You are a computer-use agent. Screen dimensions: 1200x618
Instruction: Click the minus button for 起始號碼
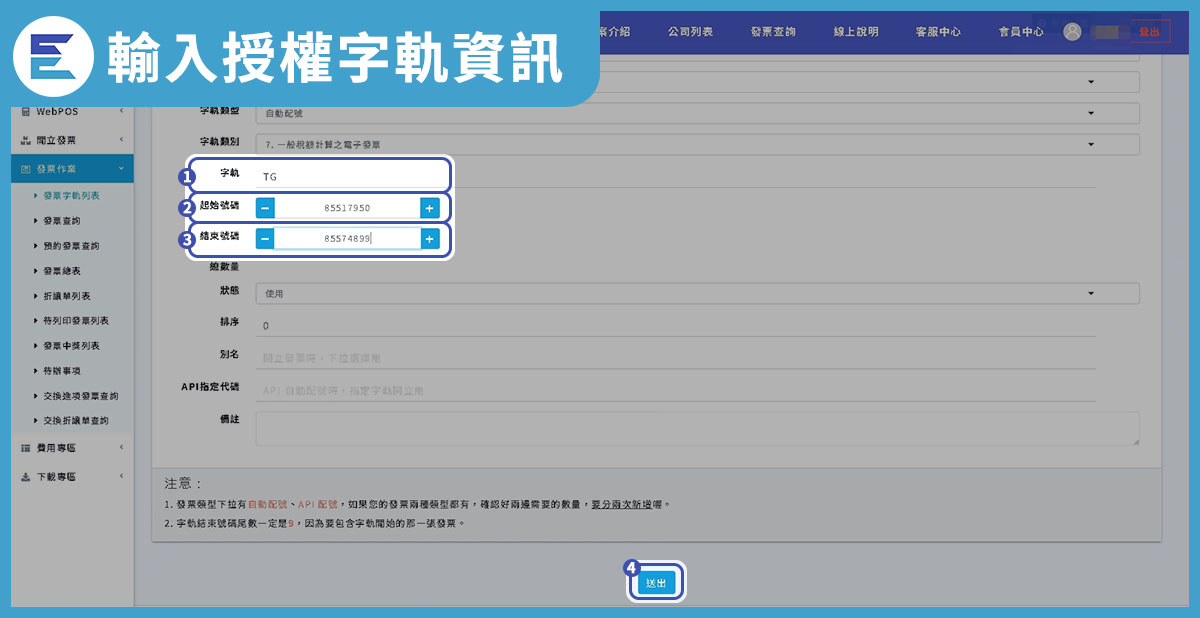[265, 208]
